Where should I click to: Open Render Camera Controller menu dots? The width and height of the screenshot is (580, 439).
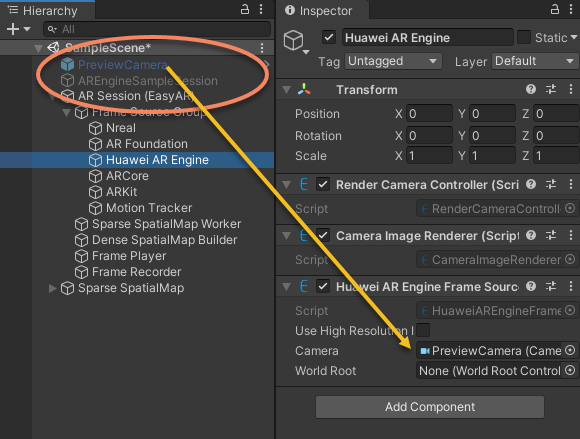coord(571,184)
